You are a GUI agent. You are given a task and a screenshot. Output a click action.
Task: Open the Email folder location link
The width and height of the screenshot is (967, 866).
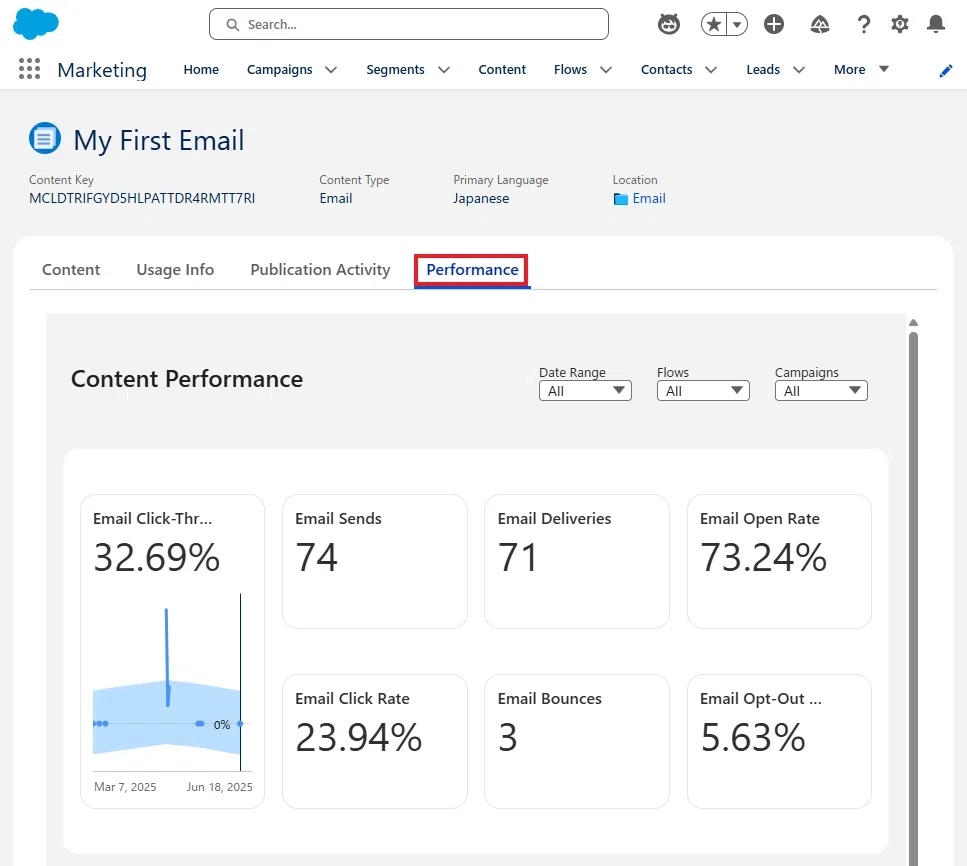coord(648,199)
